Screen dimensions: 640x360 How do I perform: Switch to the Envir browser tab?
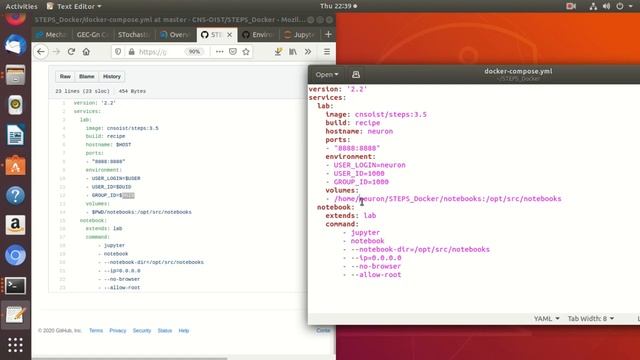pyautogui.click(x=258, y=35)
